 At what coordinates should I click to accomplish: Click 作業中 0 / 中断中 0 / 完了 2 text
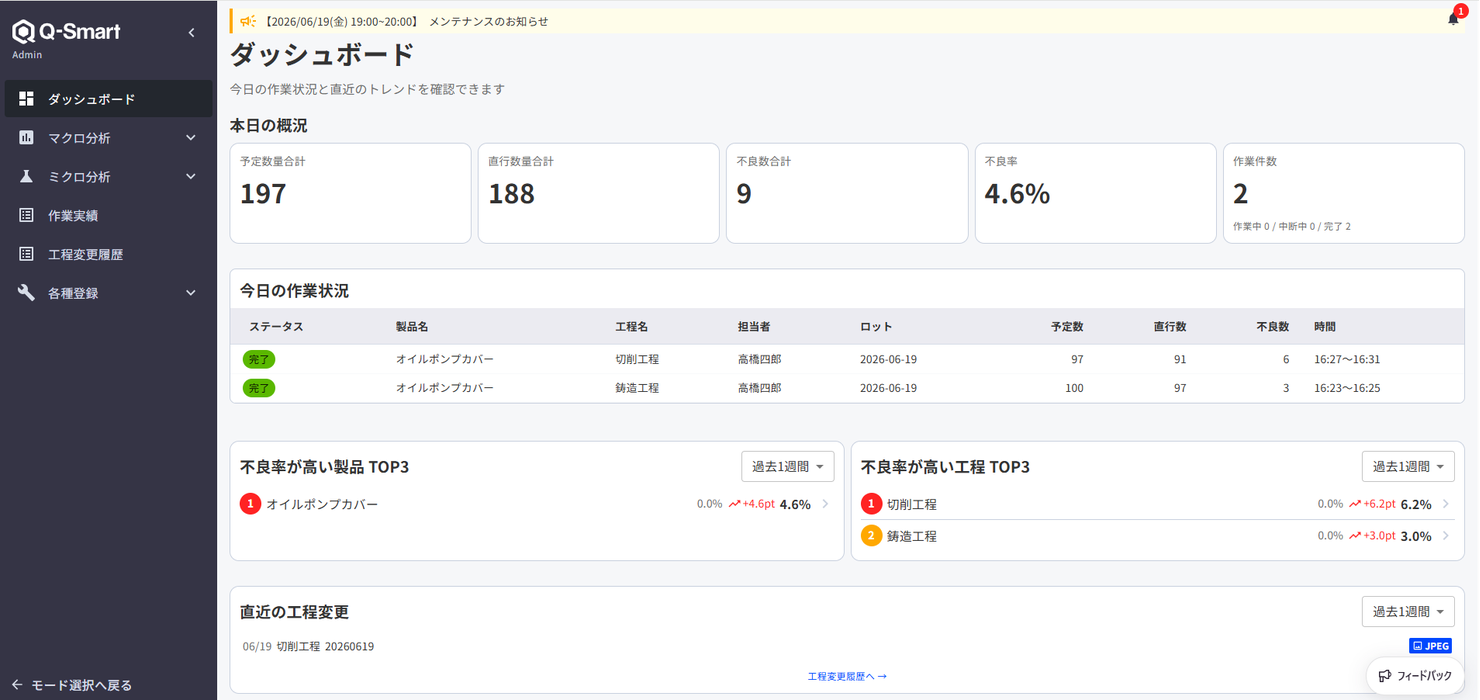pyautogui.click(x=1292, y=227)
